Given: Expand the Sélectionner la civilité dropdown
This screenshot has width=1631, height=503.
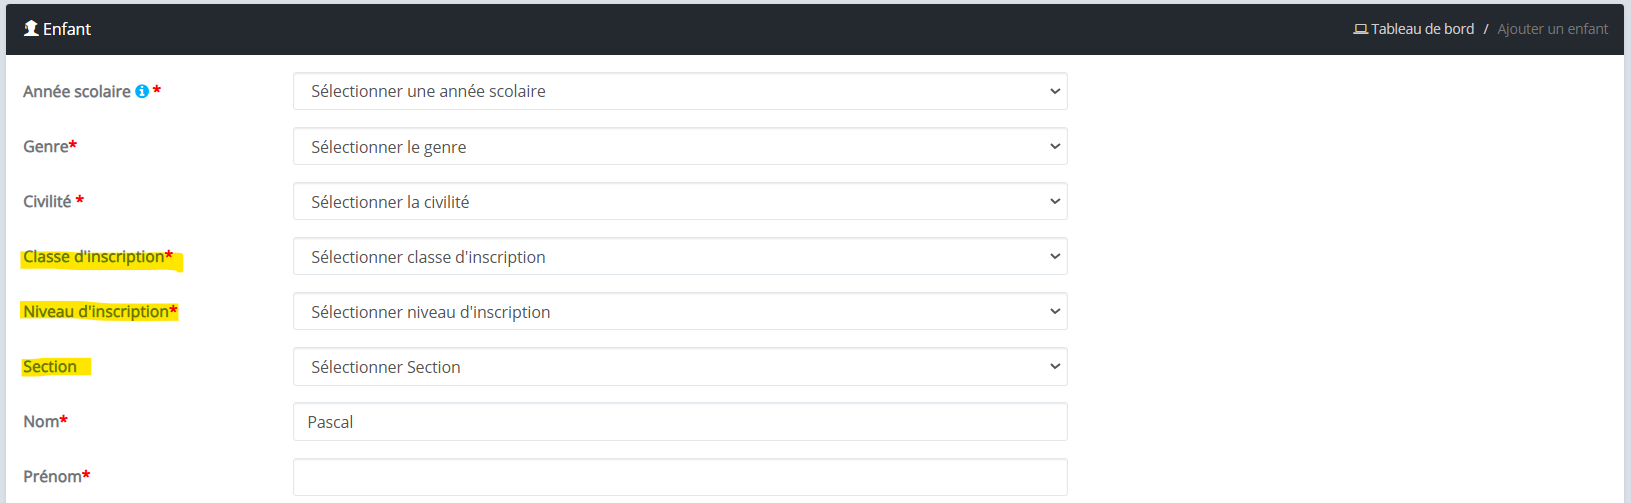Looking at the screenshot, I should (x=680, y=201).
